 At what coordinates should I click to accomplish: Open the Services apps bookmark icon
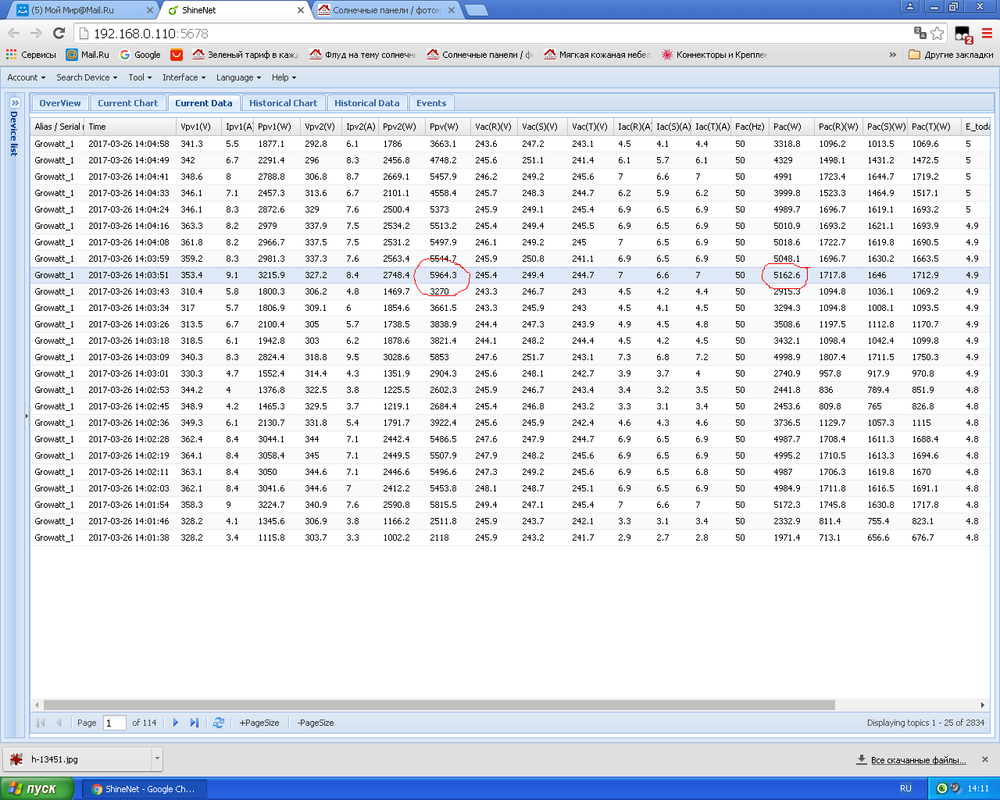(11, 55)
